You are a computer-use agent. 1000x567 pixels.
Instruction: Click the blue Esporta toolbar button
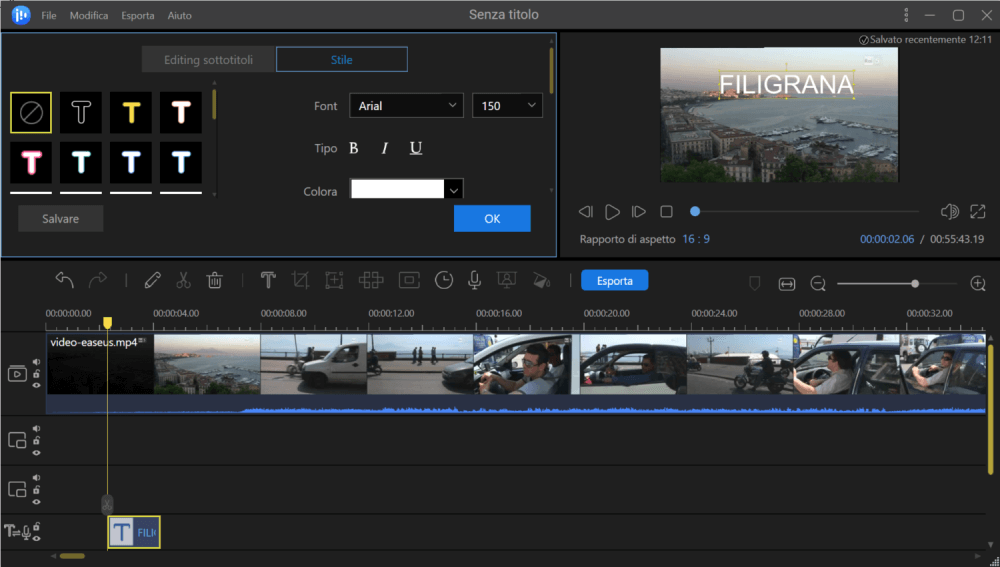615,281
